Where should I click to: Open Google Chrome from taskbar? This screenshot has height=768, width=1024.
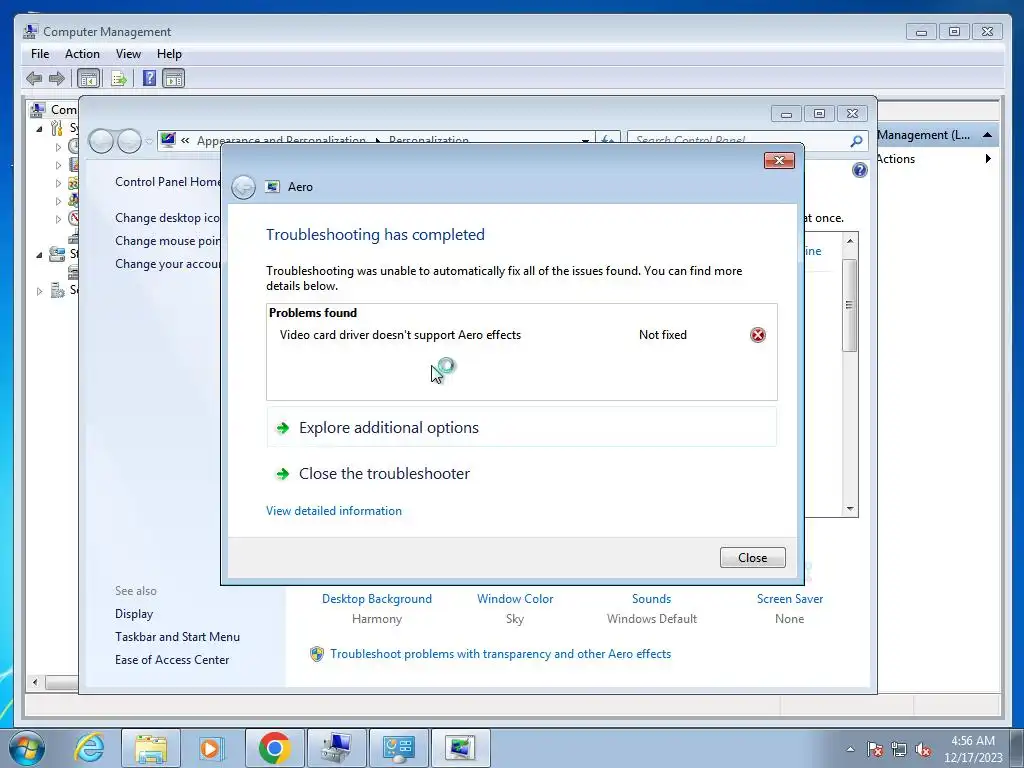[274, 748]
